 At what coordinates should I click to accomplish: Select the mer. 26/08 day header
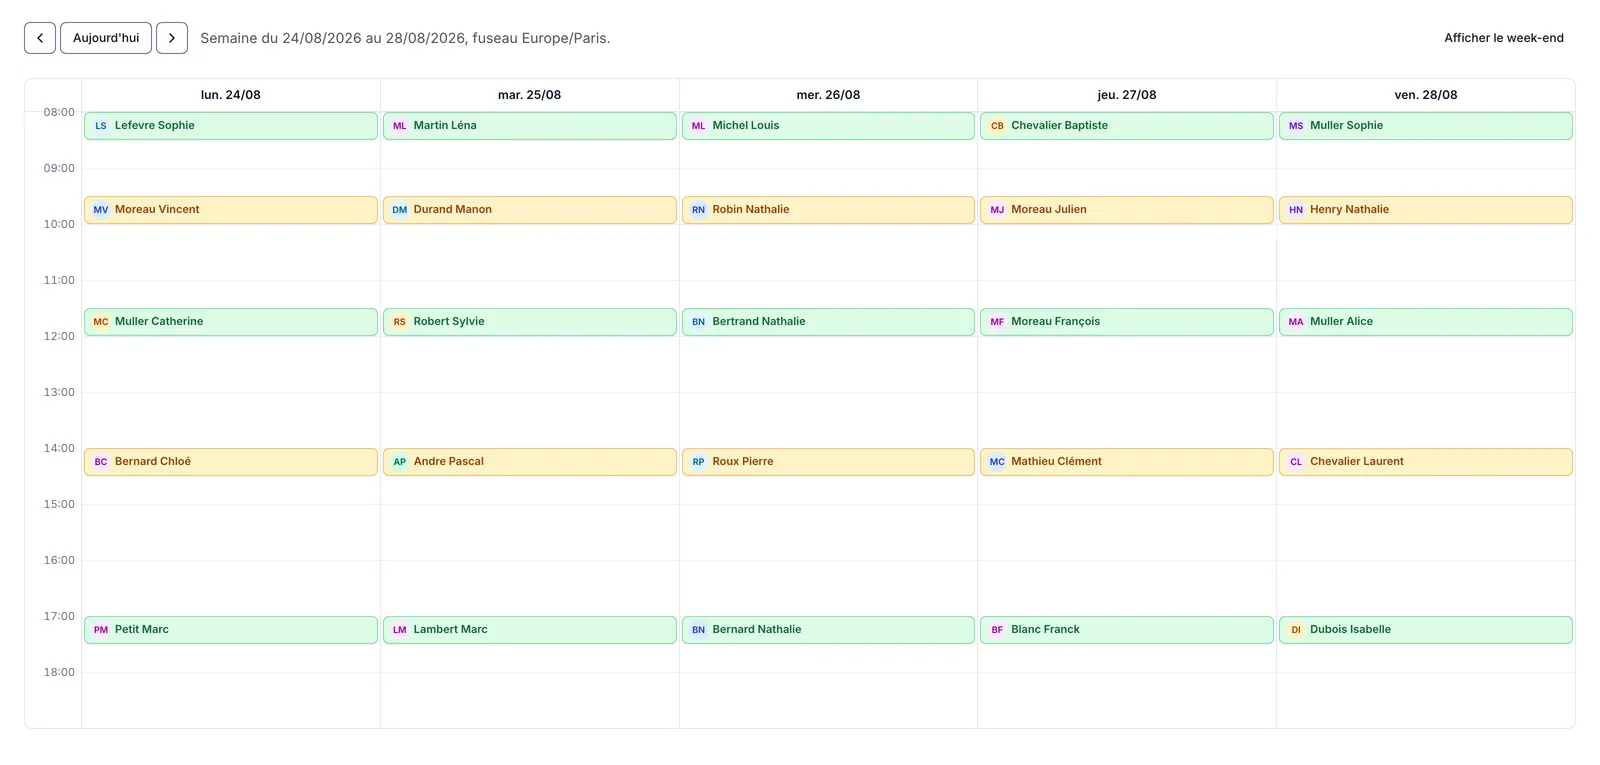point(828,95)
